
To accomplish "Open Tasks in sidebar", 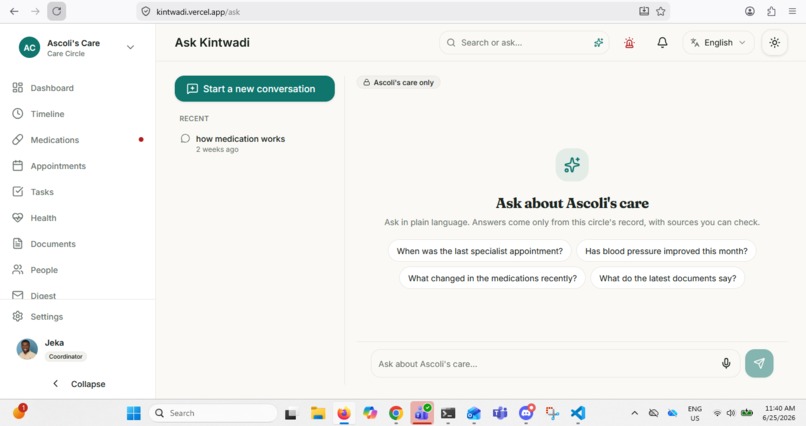I will [77, 192].
